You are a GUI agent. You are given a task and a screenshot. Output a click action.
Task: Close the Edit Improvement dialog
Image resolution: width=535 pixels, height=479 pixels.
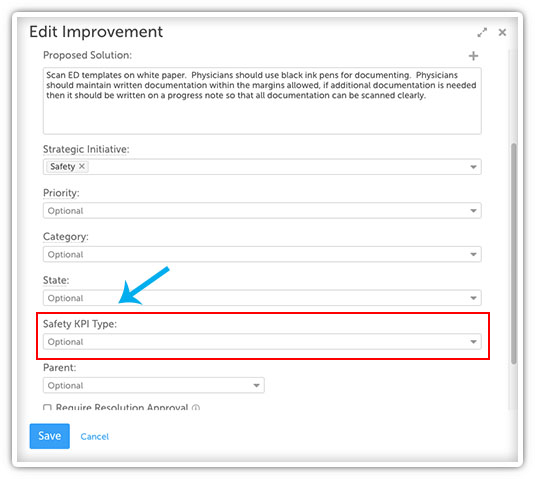click(502, 32)
